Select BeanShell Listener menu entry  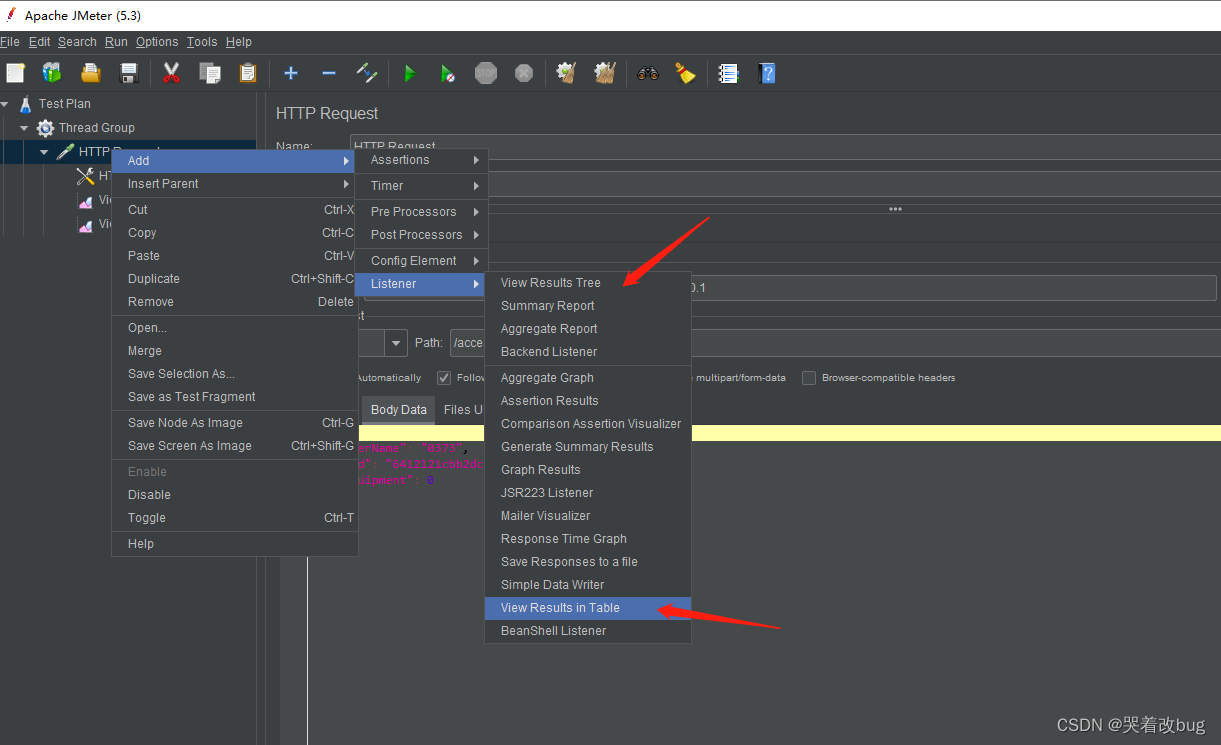[588, 631]
